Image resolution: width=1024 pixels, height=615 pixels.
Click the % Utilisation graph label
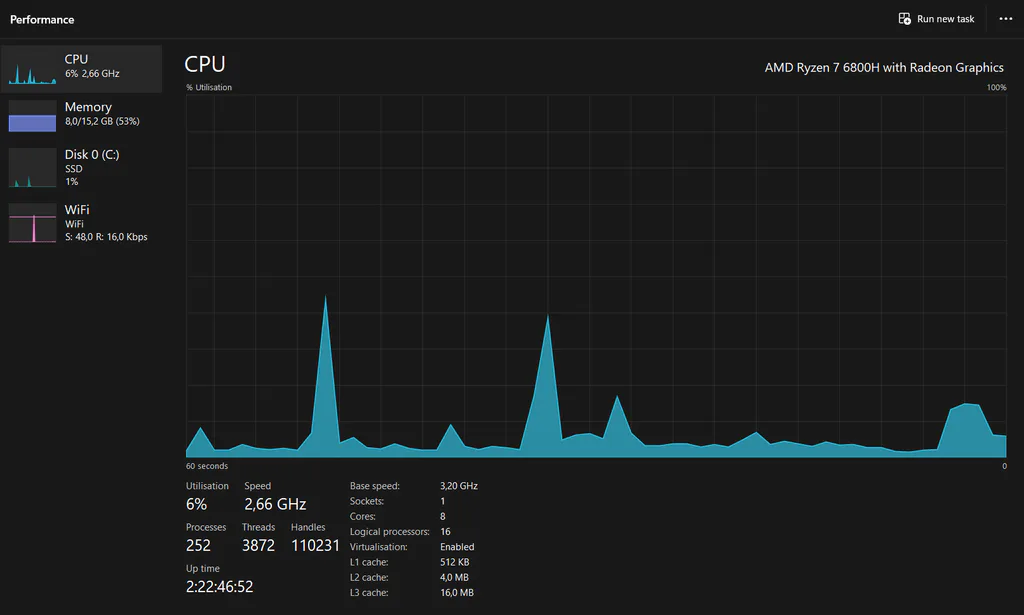click(x=209, y=87)
